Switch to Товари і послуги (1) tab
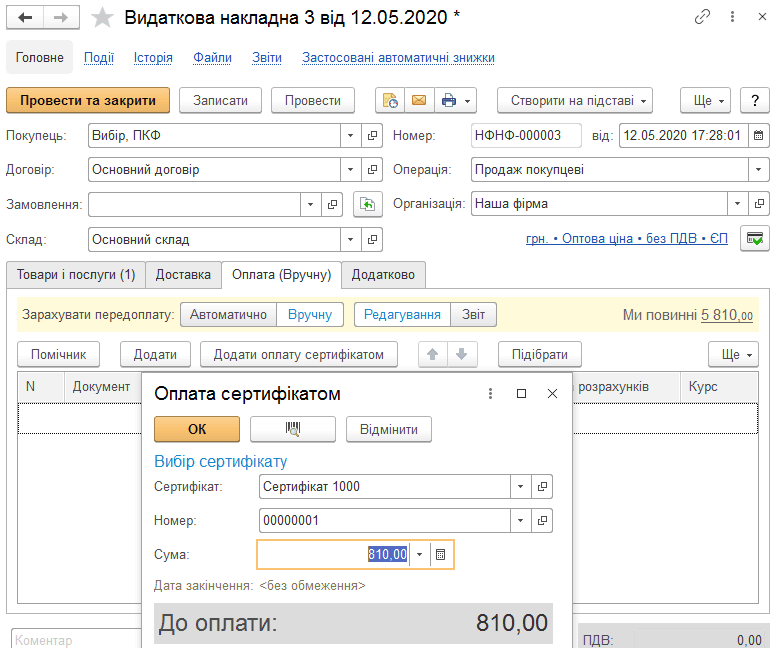Image resolution: width=773 pixels, height=648 pixels. [x=76, y=275]
